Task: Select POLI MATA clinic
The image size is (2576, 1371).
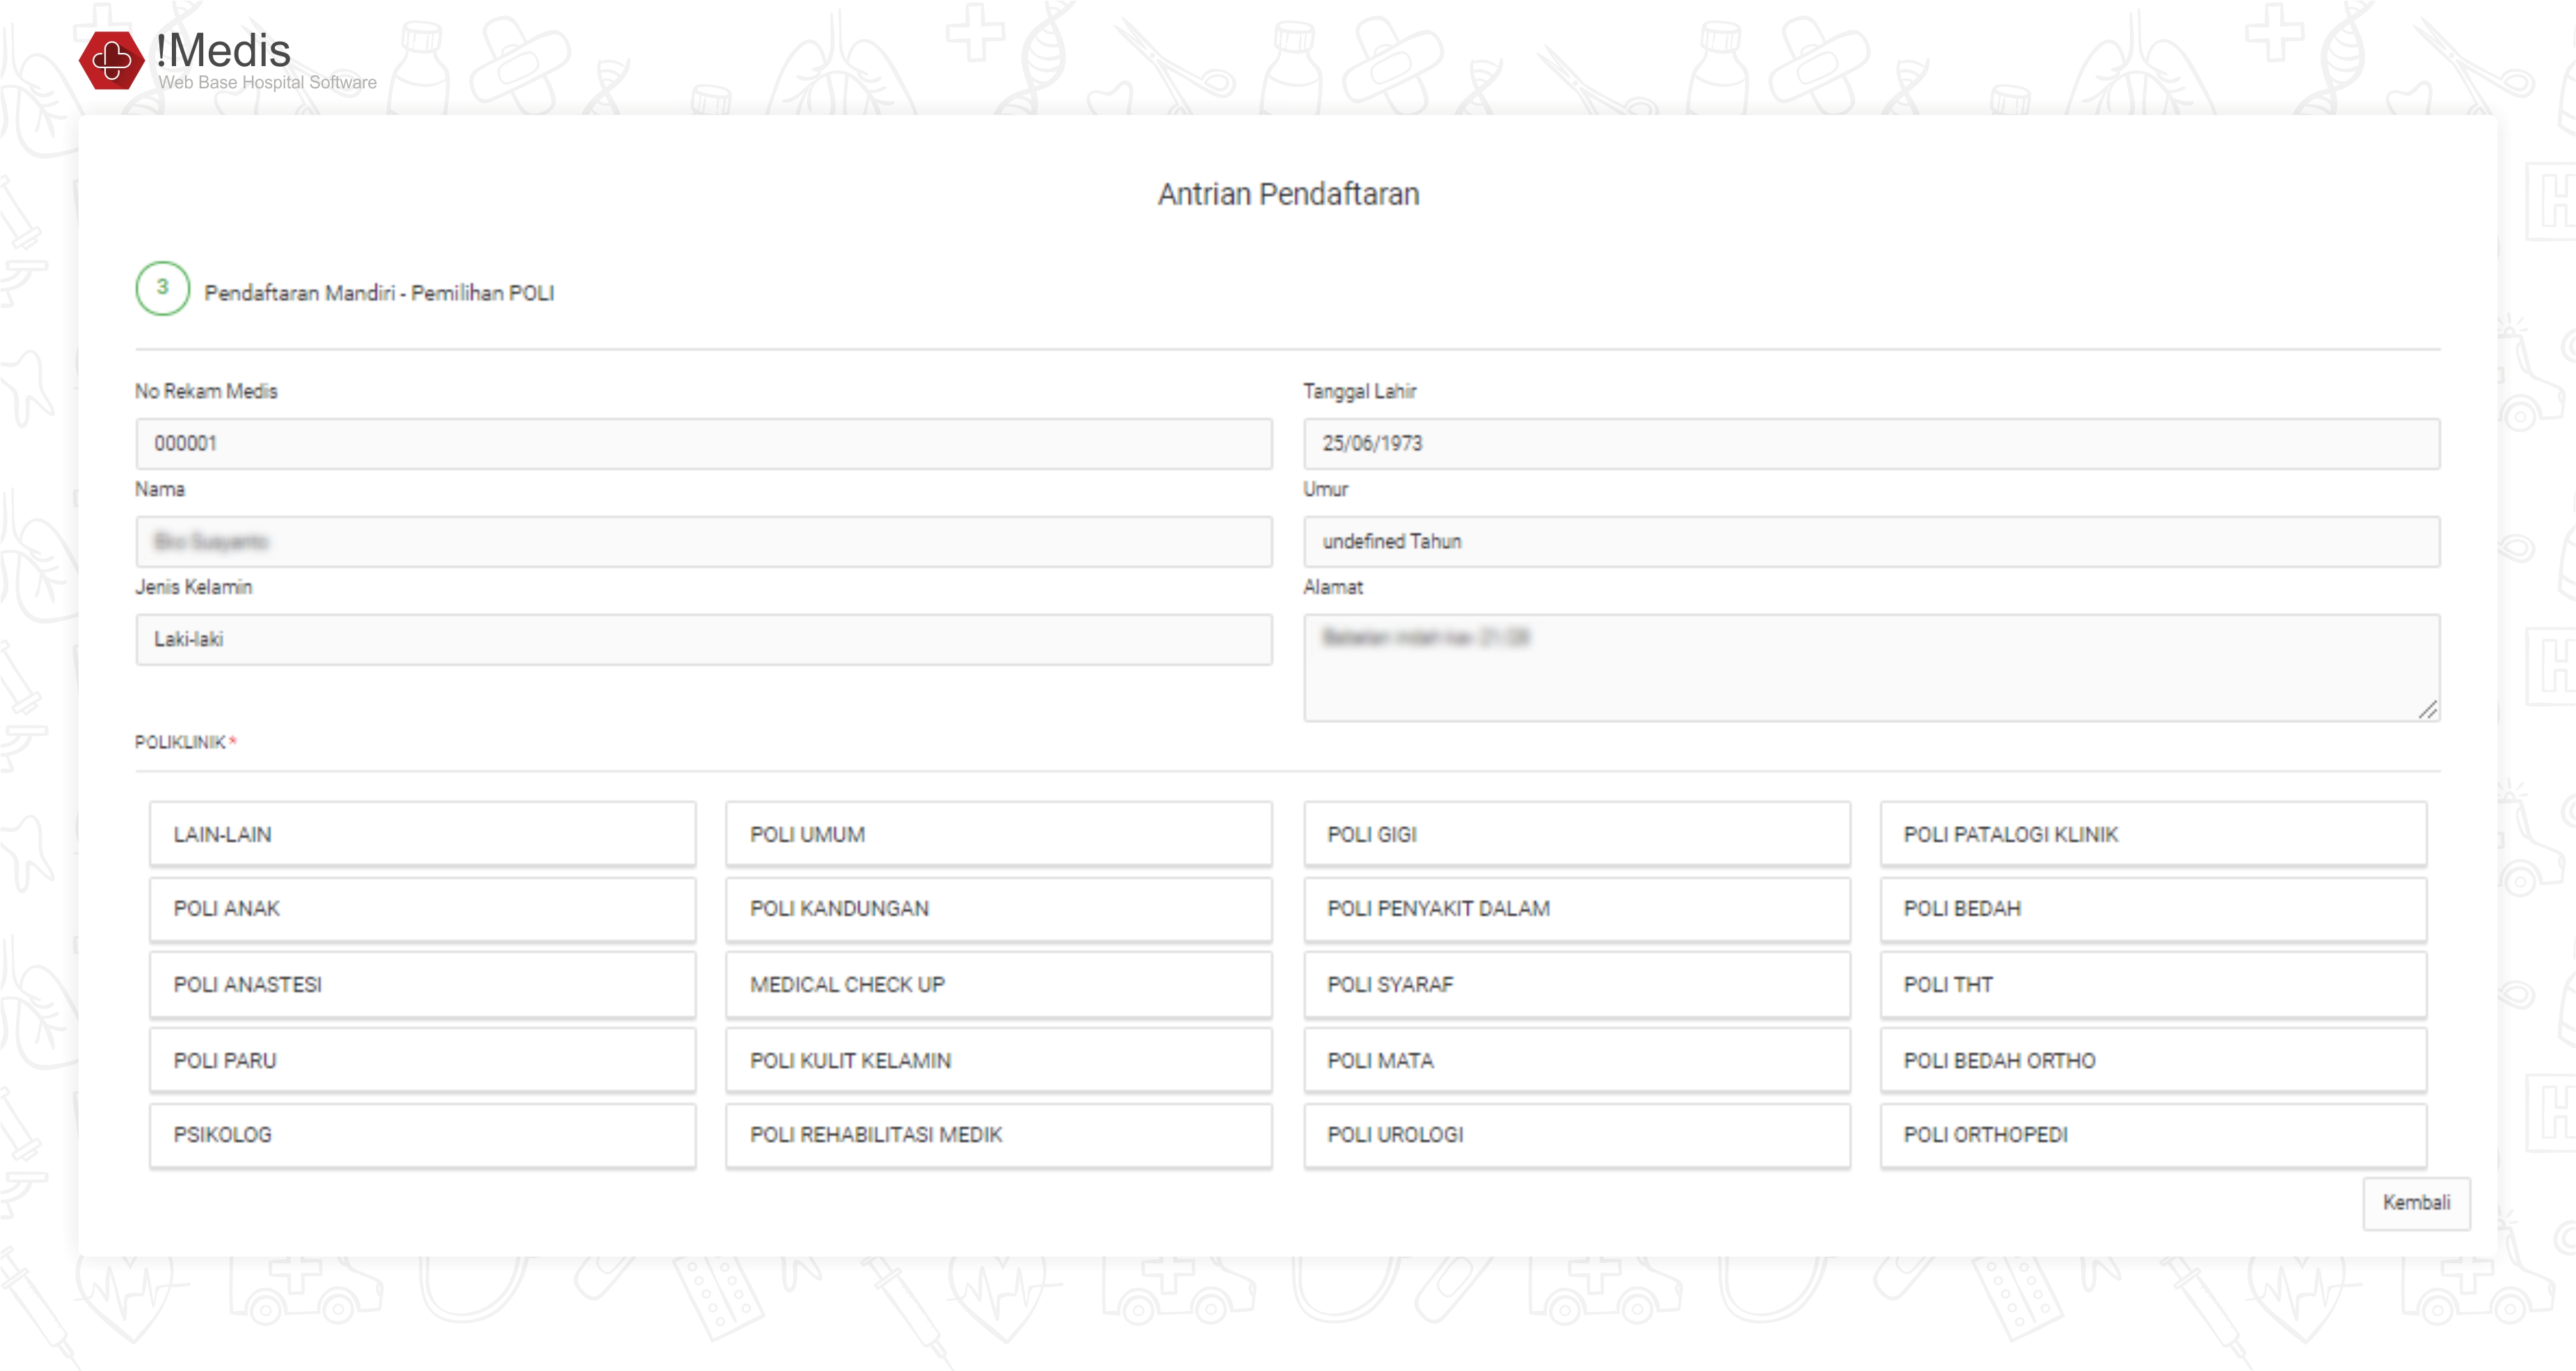Action: click(1576, 1060)
